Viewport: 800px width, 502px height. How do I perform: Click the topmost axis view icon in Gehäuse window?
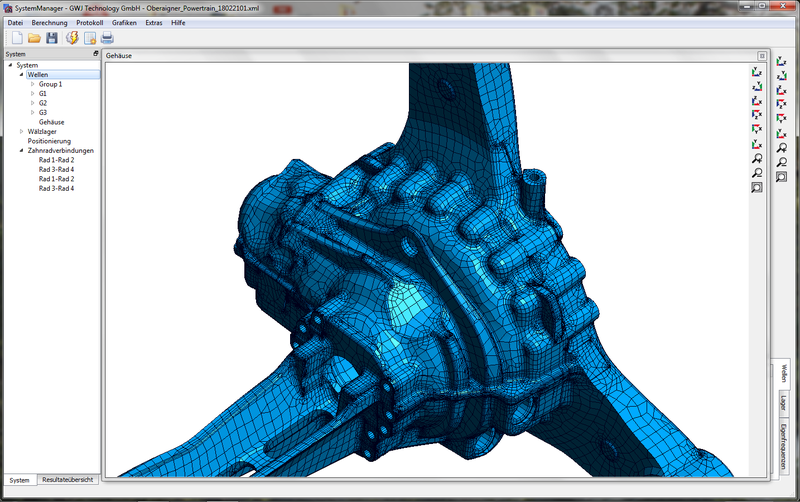[757, 72]
